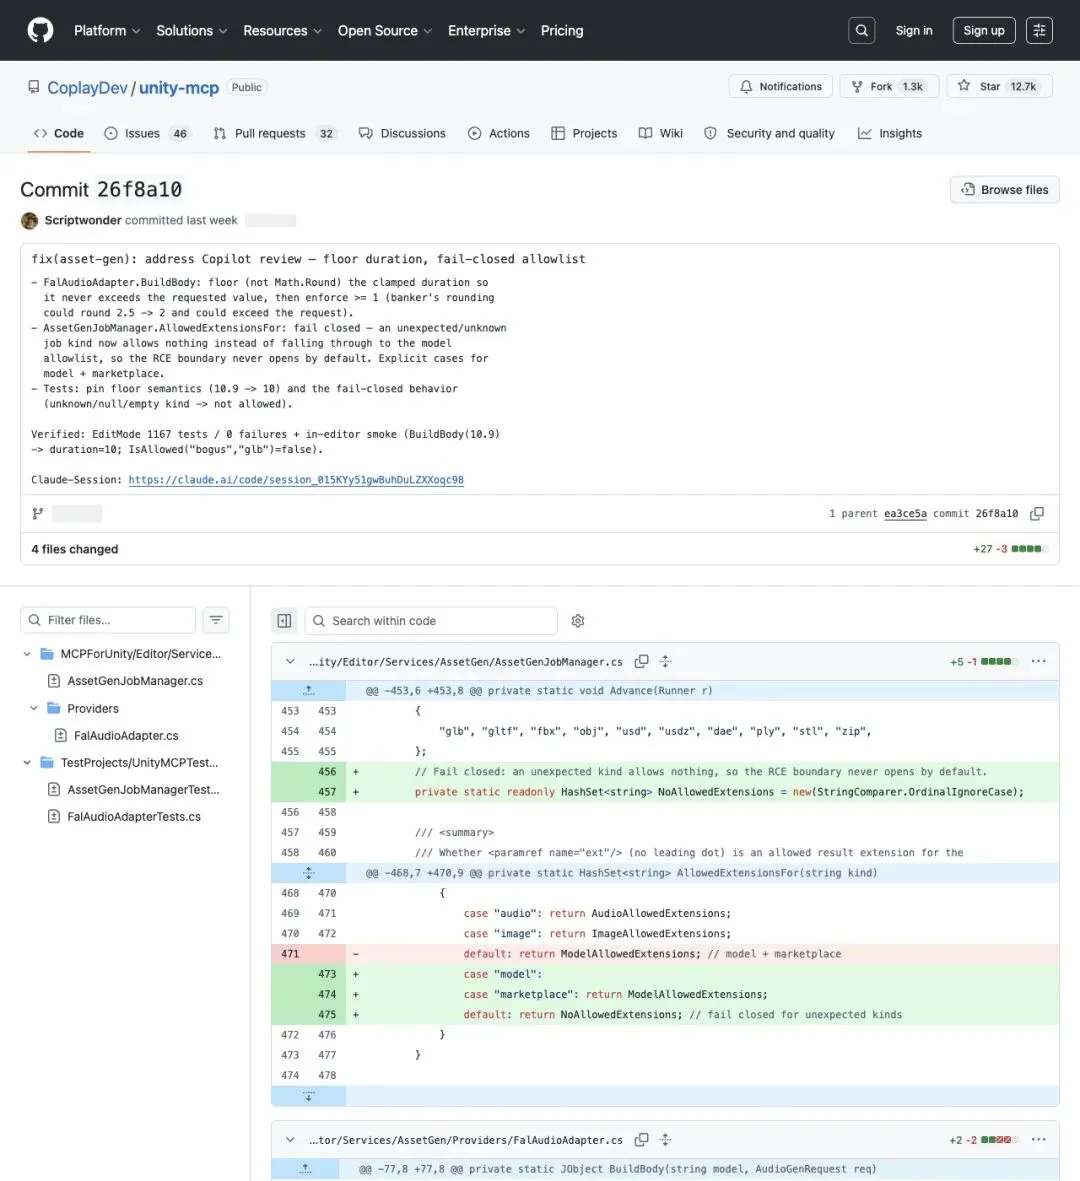Toggle the file tree panel icon
Image resolution: width=1080 pixels, height=1181 pixels.
(x=284, y=621)
